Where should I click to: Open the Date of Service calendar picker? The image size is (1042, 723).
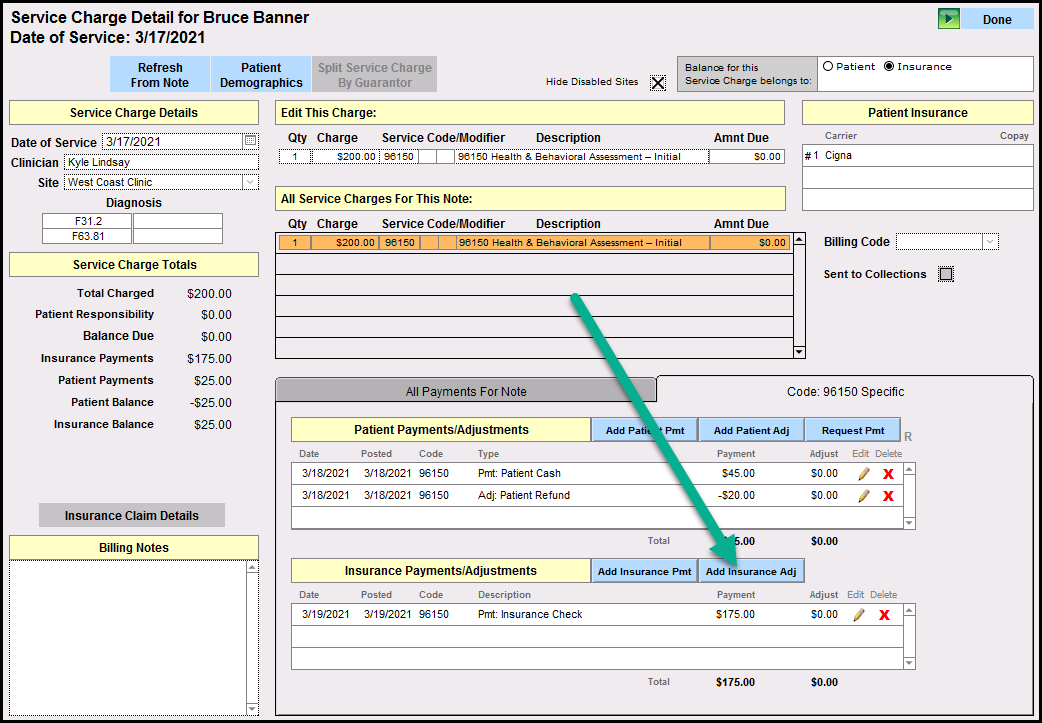click(x=250, y=142)
